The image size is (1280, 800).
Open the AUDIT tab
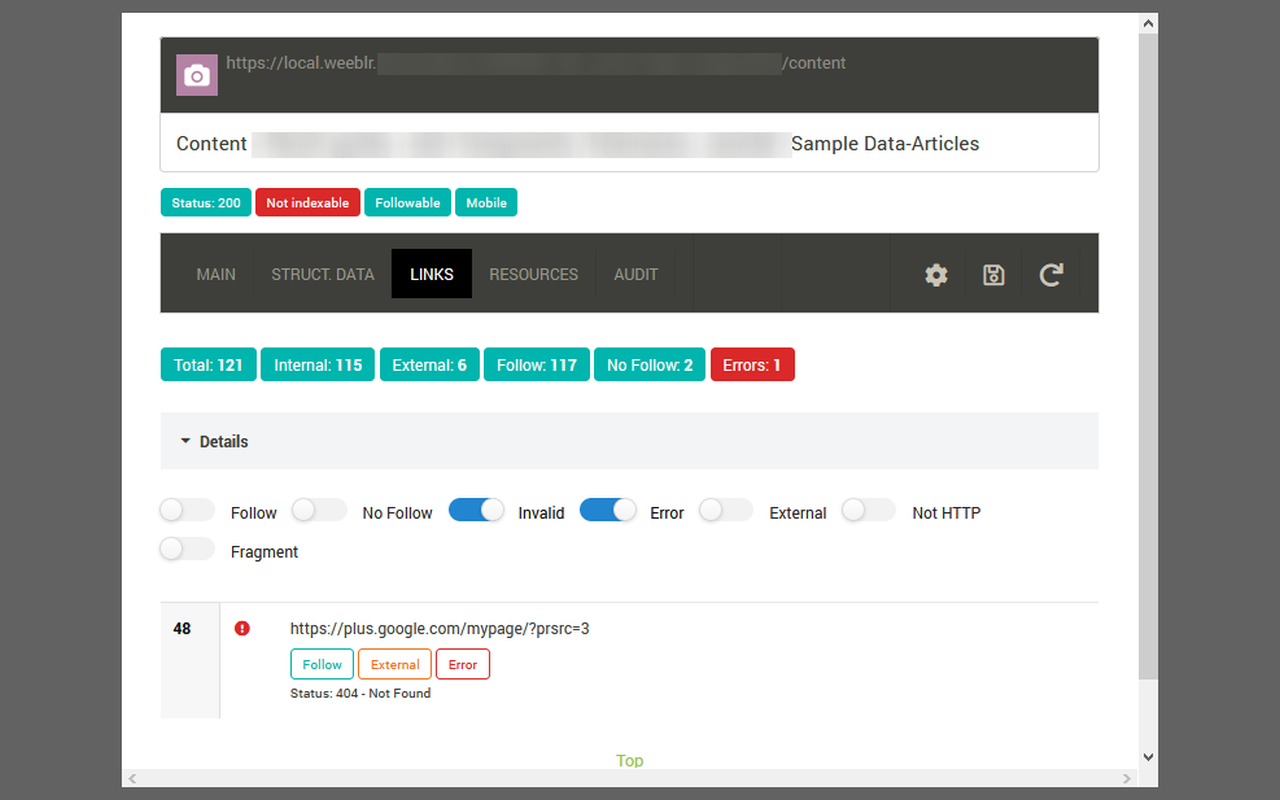pyautogui.click(x=636, y=274)
